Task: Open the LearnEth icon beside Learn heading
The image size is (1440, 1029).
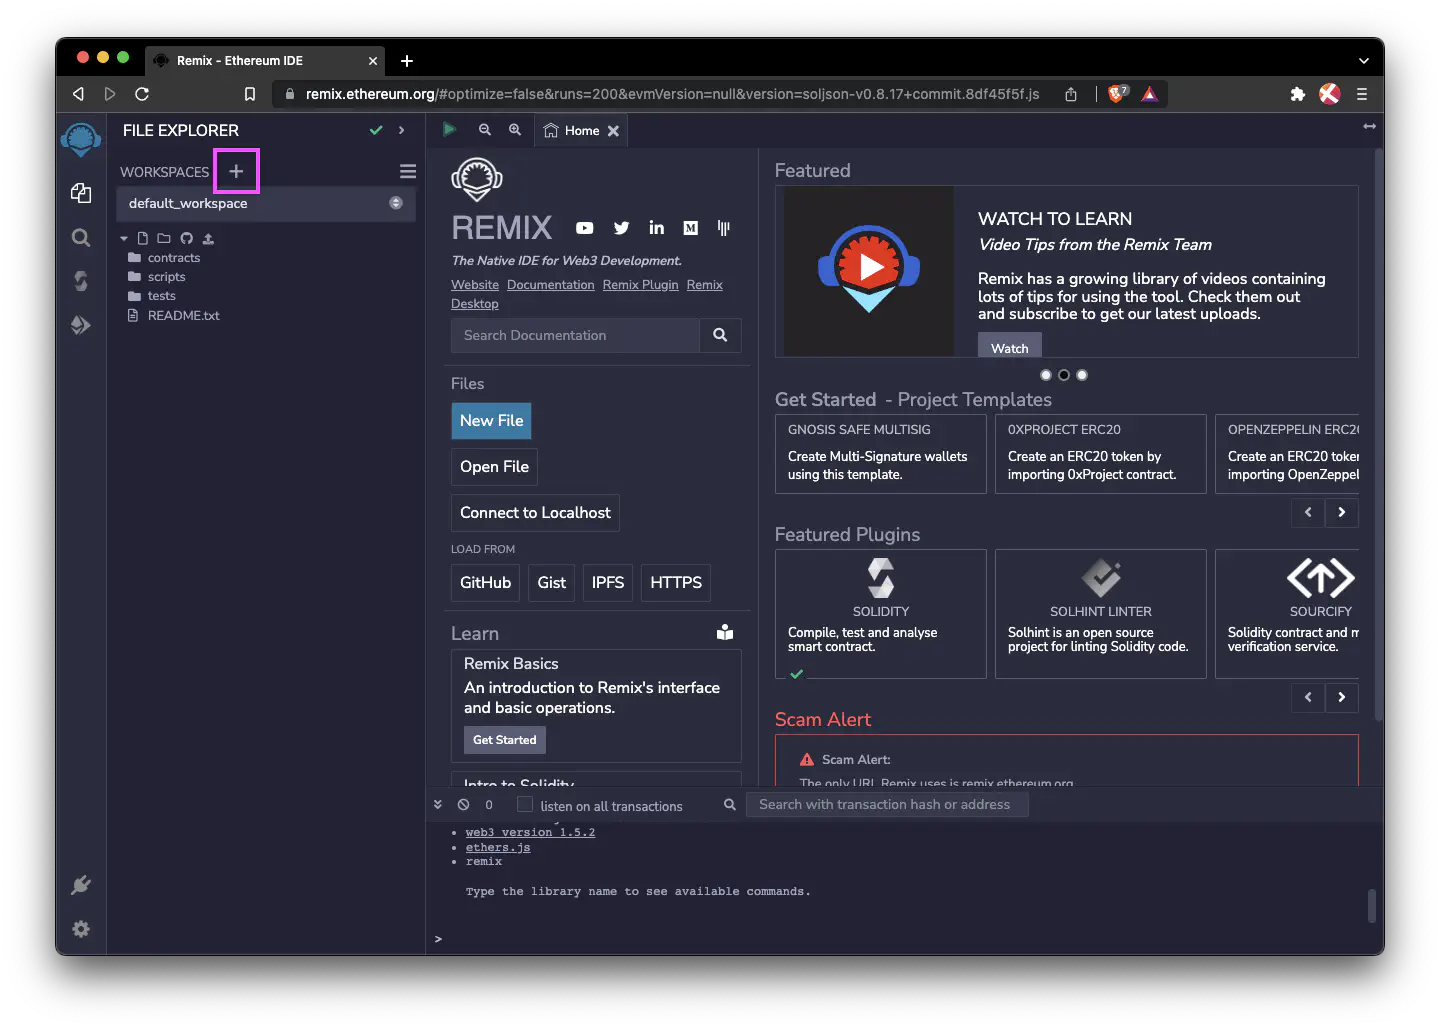Action: [725, 632]
